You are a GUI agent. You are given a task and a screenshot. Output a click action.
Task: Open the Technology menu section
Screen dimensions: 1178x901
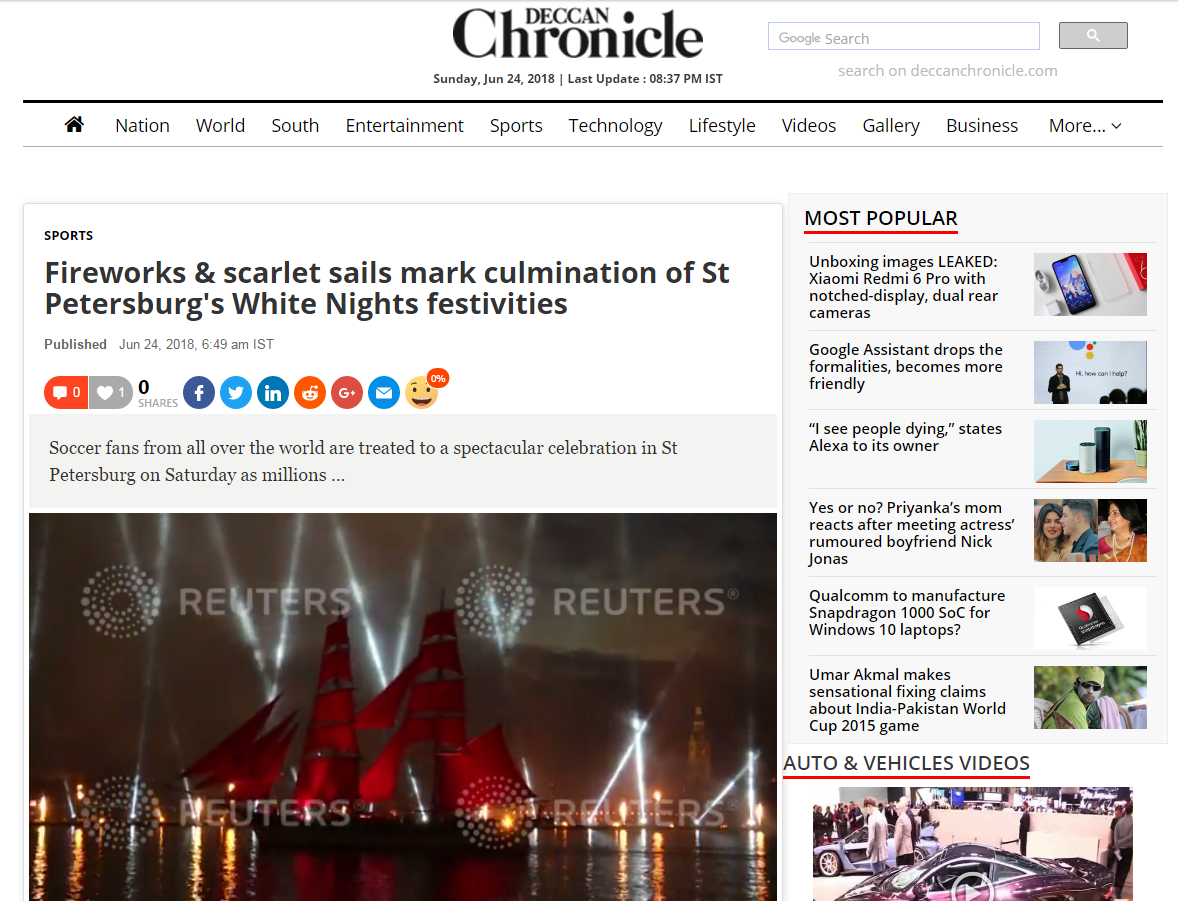615,125
